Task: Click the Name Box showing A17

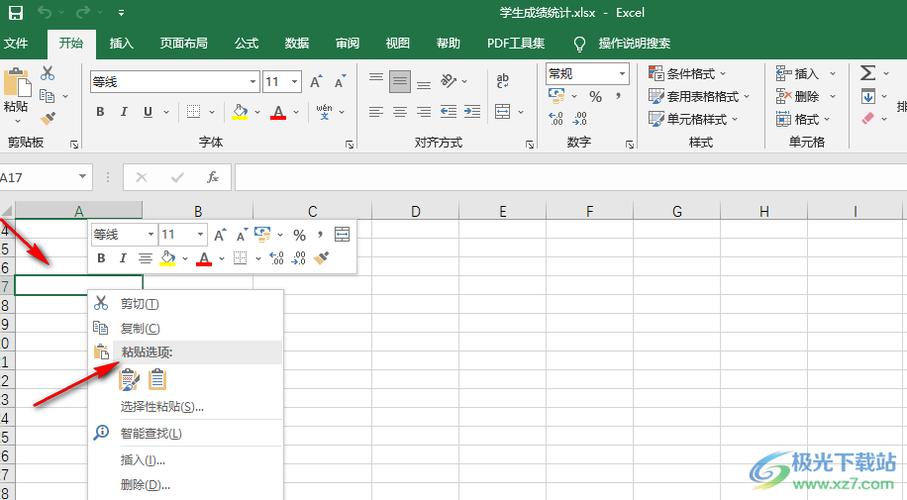Action: click(x=40, y=177)
